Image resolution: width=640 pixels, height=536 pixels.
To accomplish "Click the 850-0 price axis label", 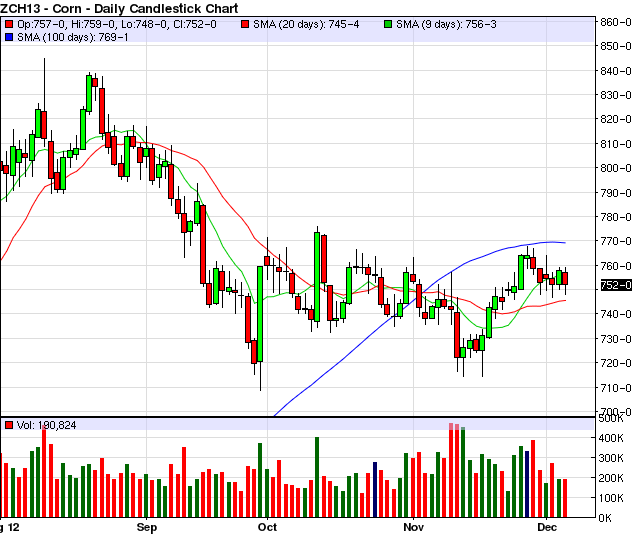I will point(616,47).
